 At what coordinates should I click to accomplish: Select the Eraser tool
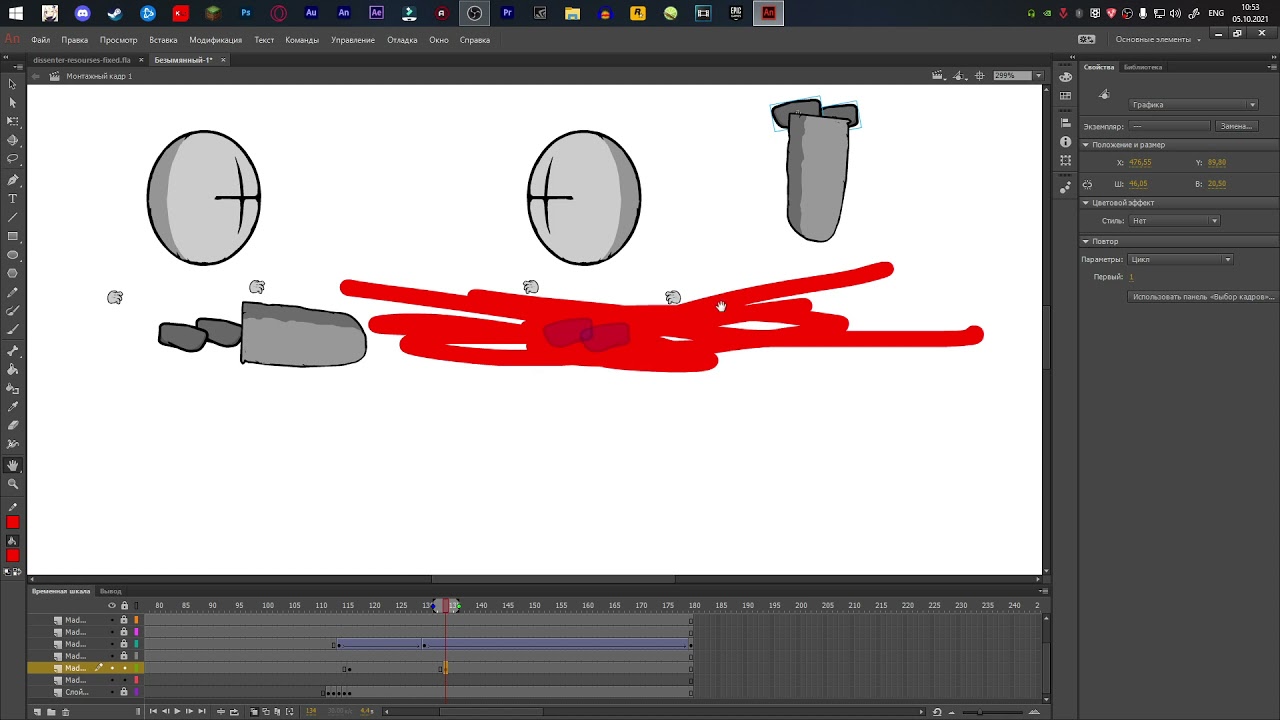[x=13, y=426]
